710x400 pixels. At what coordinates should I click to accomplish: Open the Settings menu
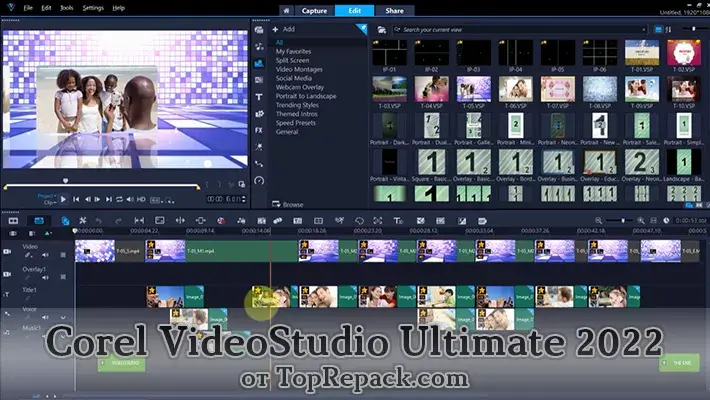pos(93,8)
